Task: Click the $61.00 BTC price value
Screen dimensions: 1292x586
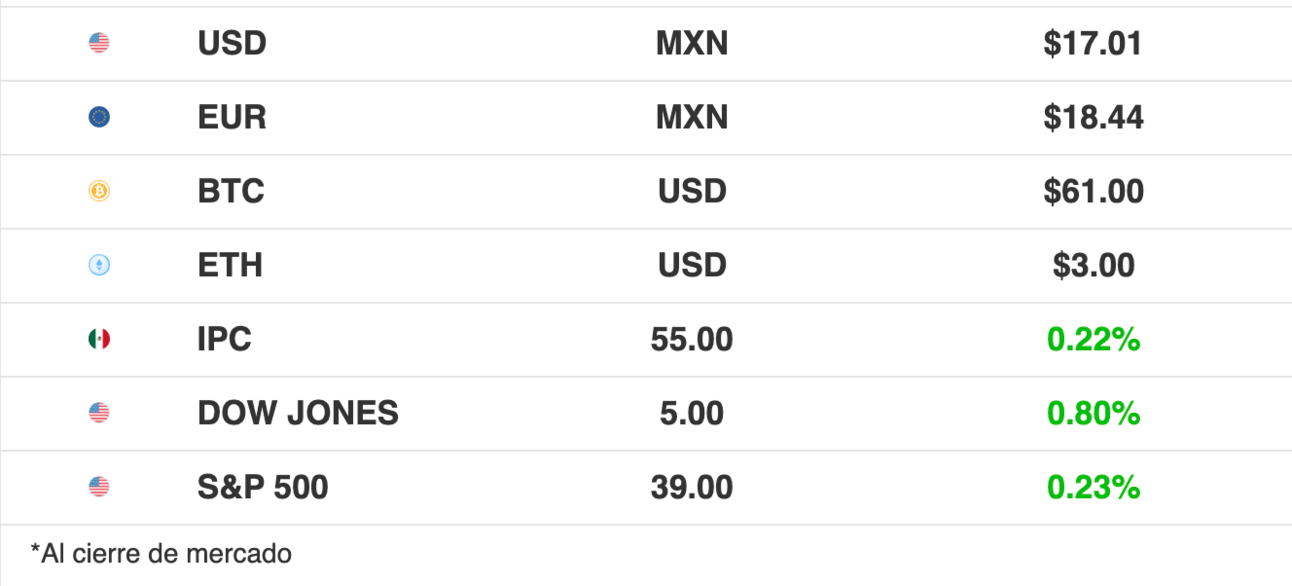Action: (x=1093, y=192)
